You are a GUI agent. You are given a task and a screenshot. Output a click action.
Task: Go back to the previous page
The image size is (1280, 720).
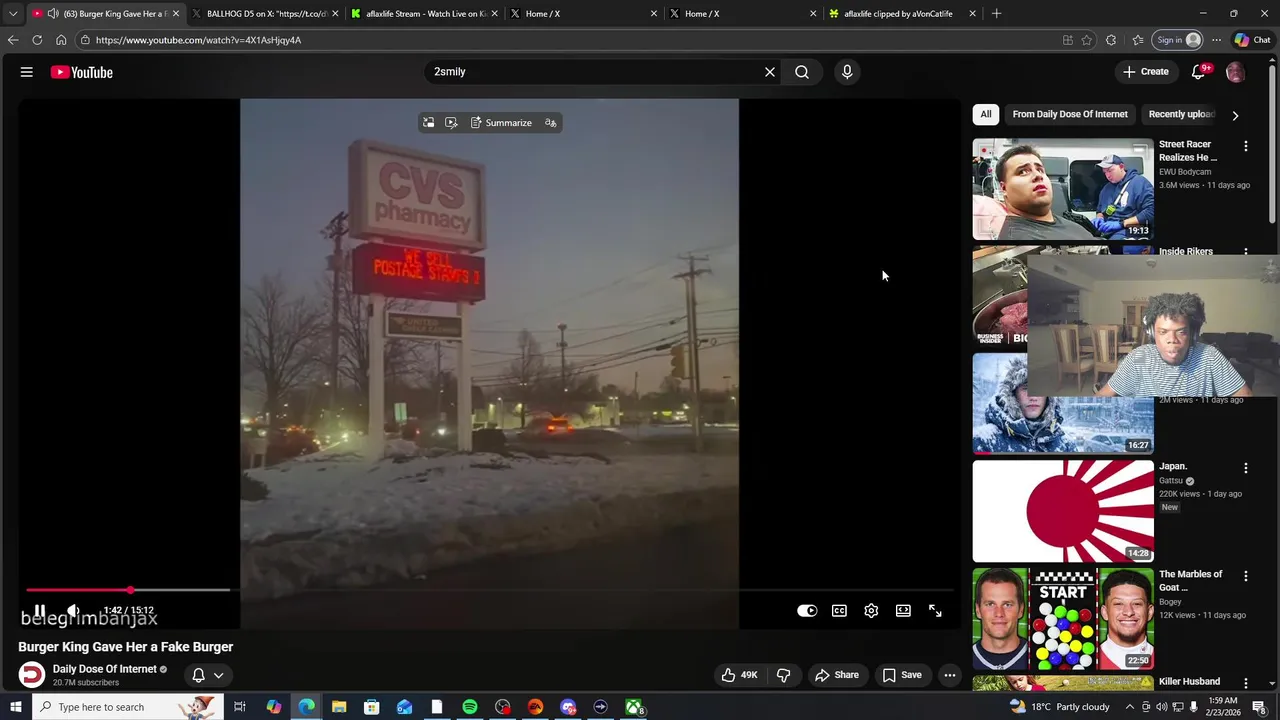point(13,40)
